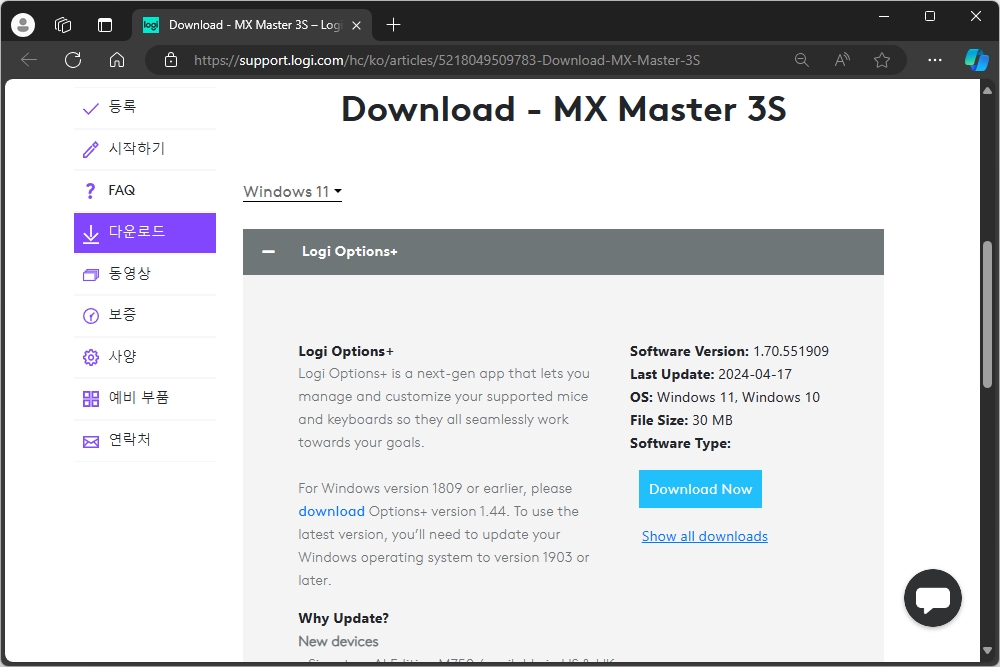The image size is (1000, 667).
Task: Select the 다운로드 sidebar item
Action: click(x=145, y=233)
